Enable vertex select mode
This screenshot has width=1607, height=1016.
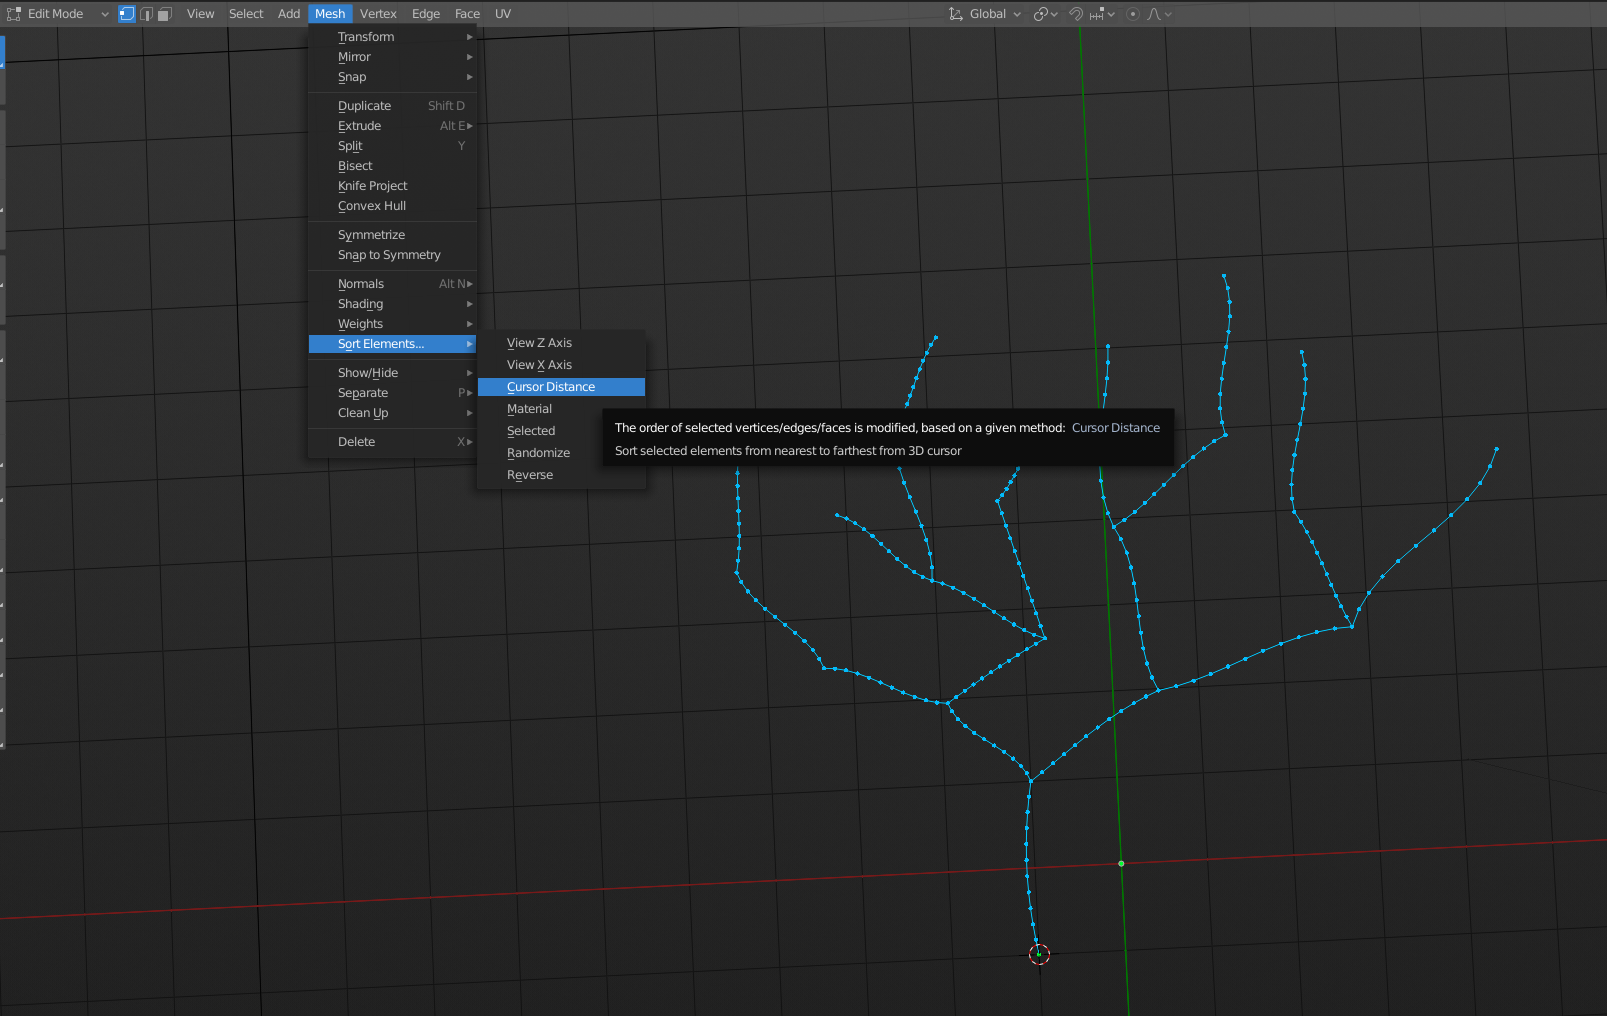(x=127, y=14)
